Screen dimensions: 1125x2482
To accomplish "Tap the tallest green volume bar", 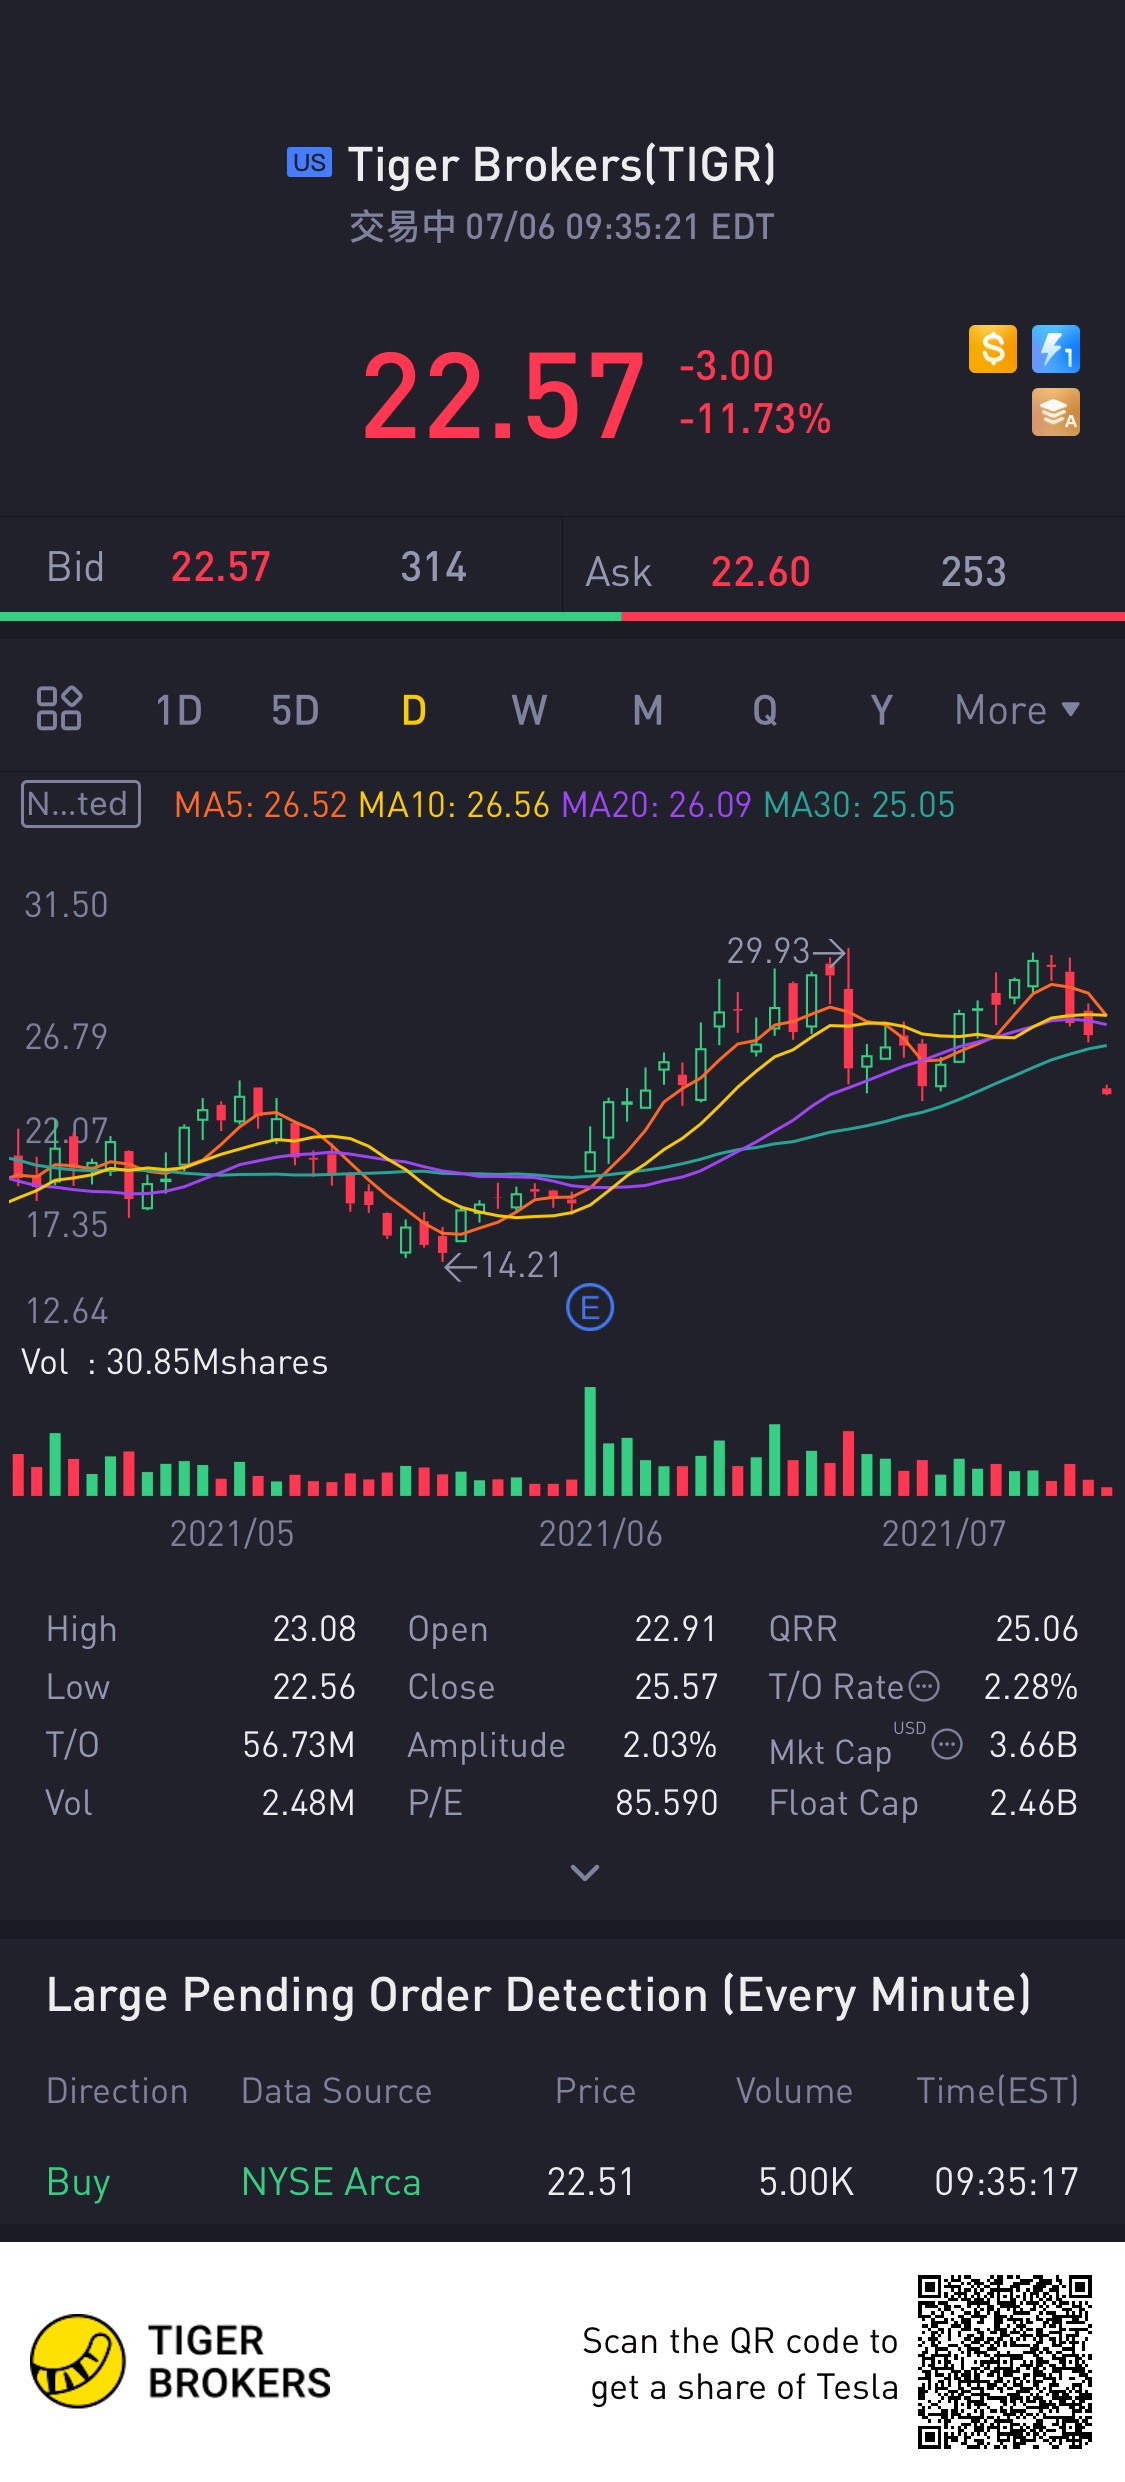I will tap(590, 1441).
